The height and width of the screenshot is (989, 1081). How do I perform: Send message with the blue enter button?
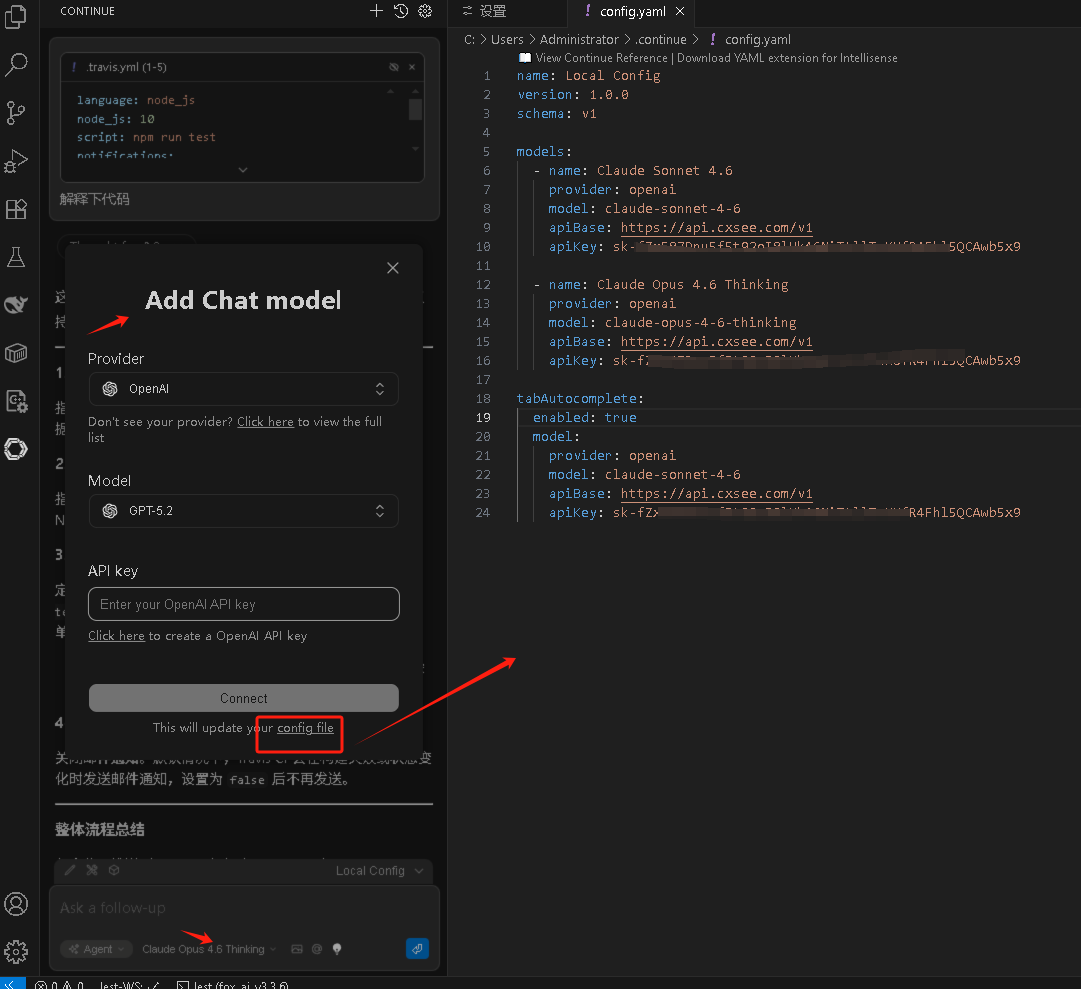click(x=417, y=949)
